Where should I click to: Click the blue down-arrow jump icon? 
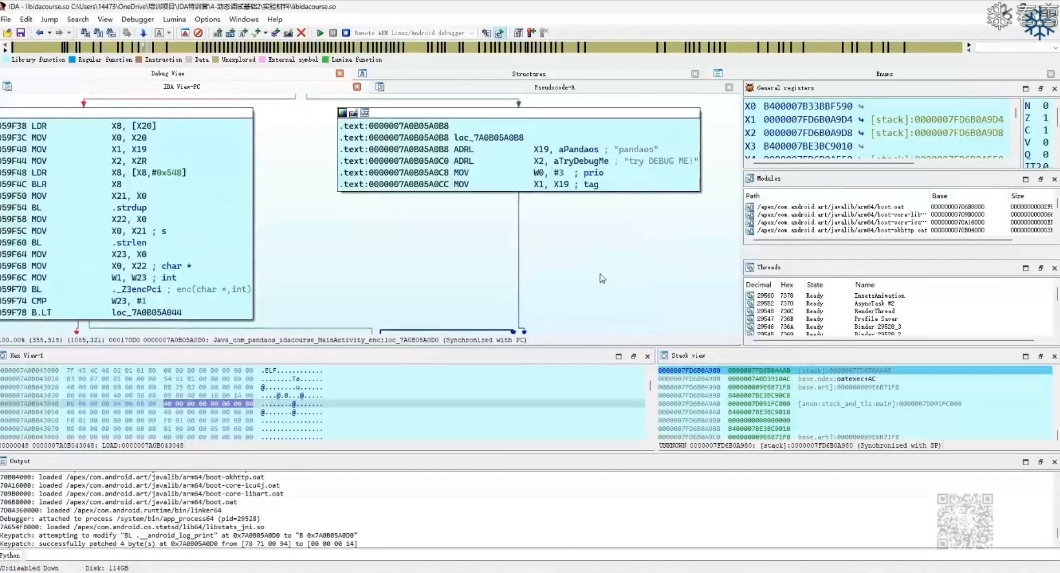click(x=143, y=32)
